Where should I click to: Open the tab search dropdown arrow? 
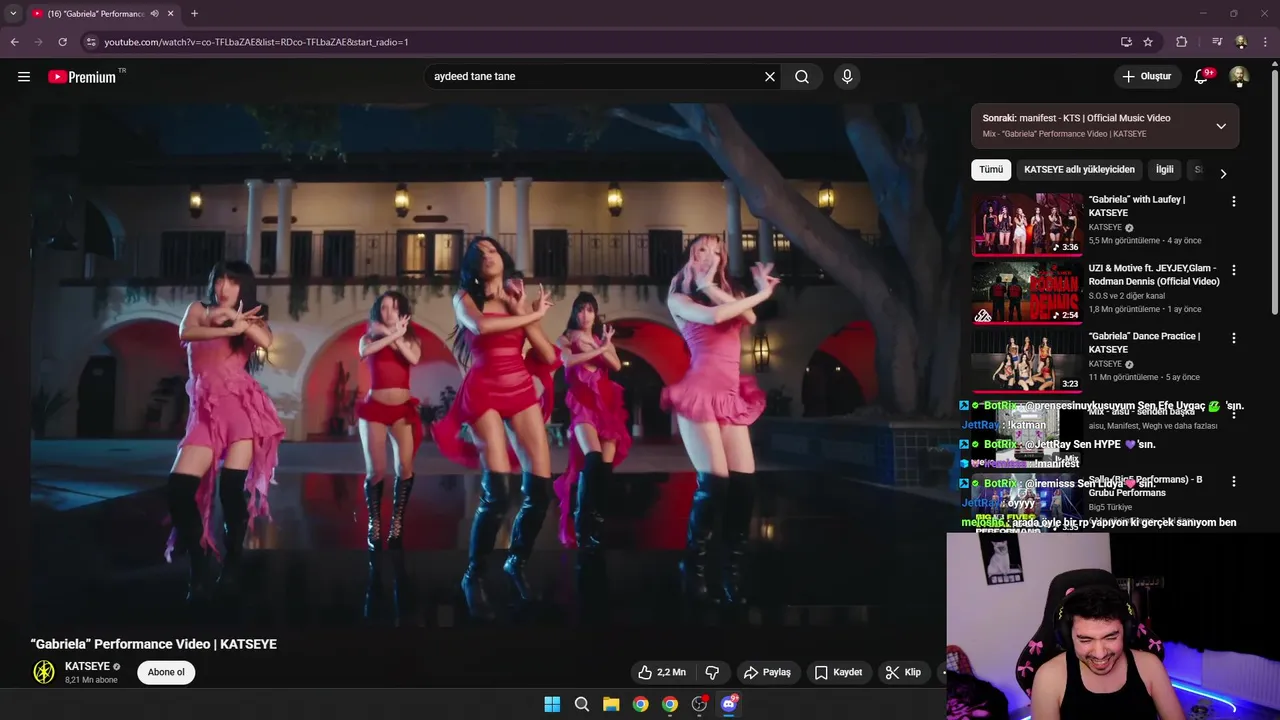click(x=13, y=14)
